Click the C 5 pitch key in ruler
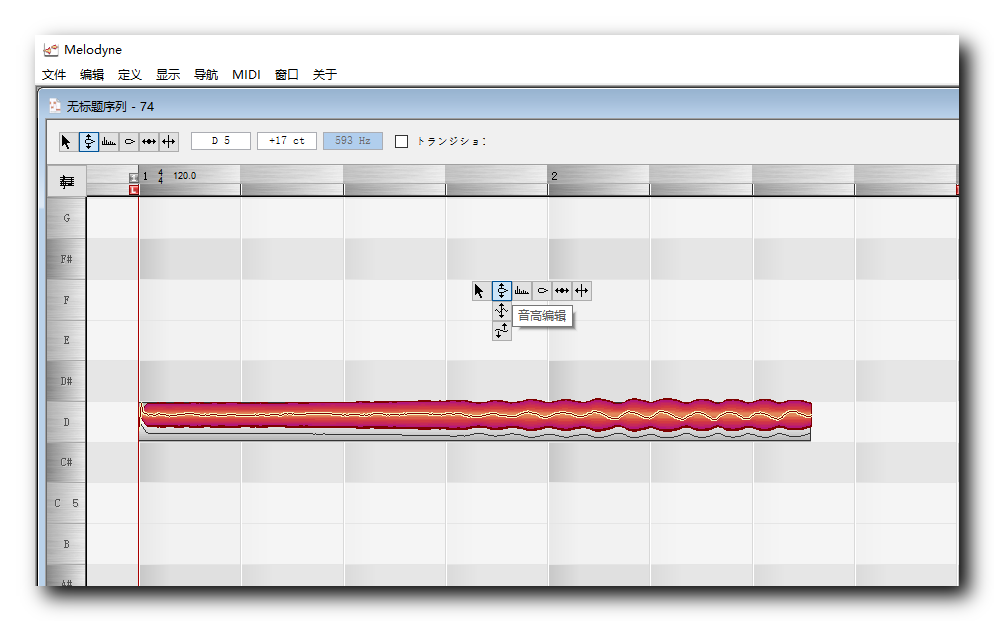This screenshot has width=994, height=621. coord(67,503)
